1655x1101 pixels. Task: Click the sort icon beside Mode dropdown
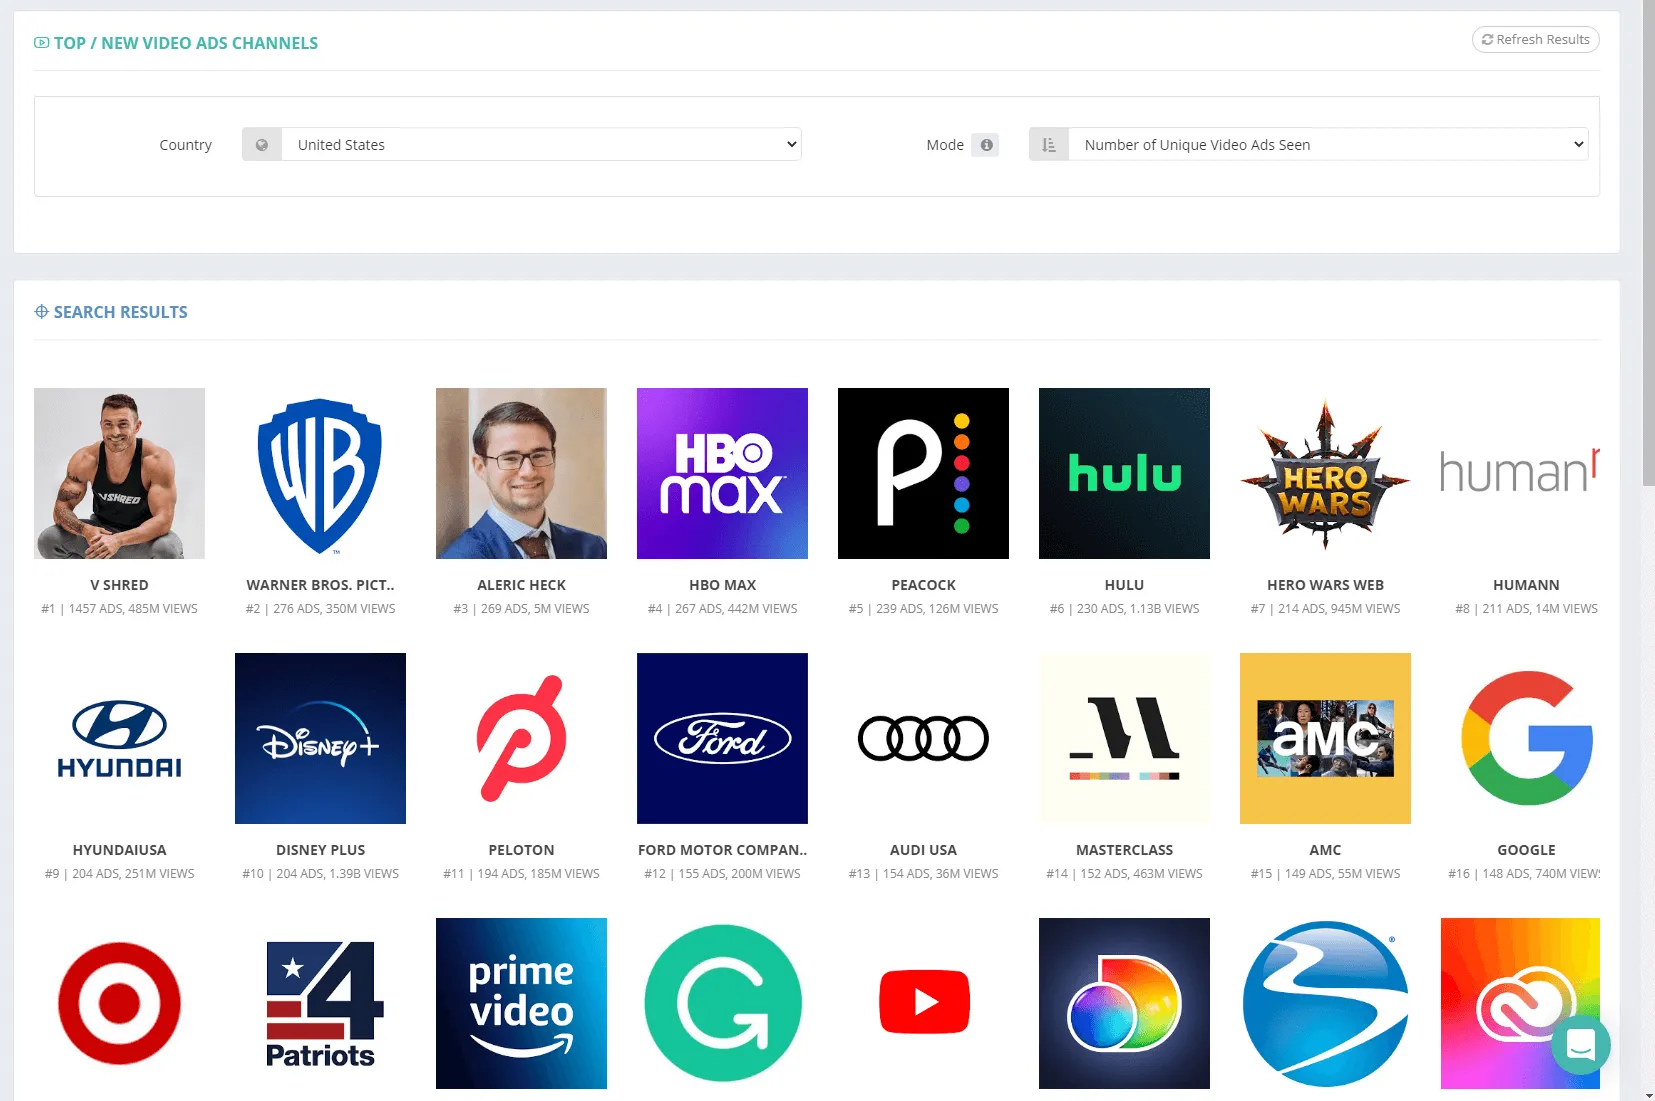(1048, 145)
